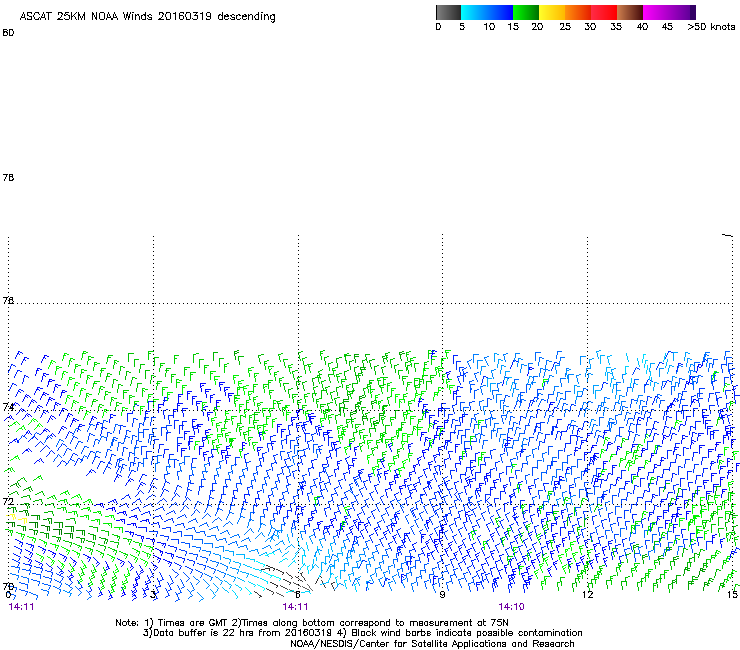Click the 74 latitude axis label
Viewport: 740px width, 650px height.
coord(8,407)
